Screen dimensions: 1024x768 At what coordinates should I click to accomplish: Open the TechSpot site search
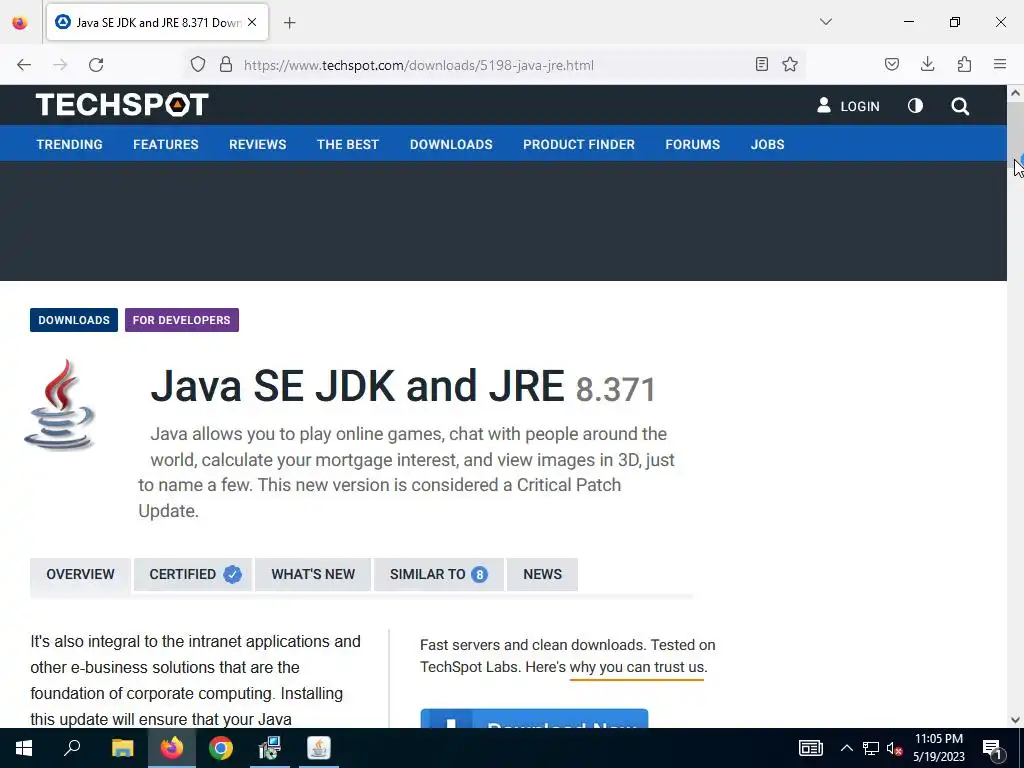click(960, 106)
